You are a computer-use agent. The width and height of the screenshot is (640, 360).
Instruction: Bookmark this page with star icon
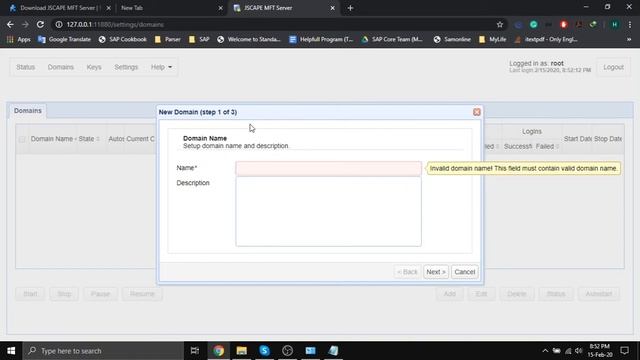tap(500, 24)
